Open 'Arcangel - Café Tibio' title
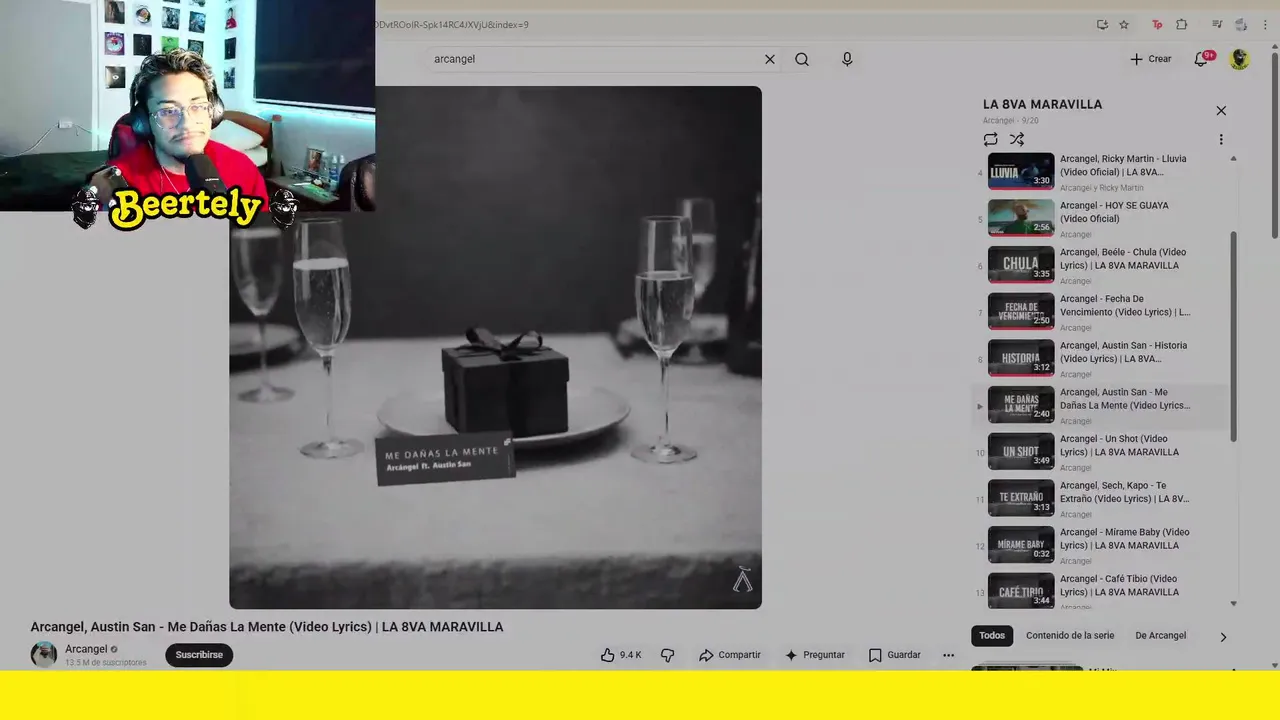This screenshot has width=1280, height=720. 1119,585
